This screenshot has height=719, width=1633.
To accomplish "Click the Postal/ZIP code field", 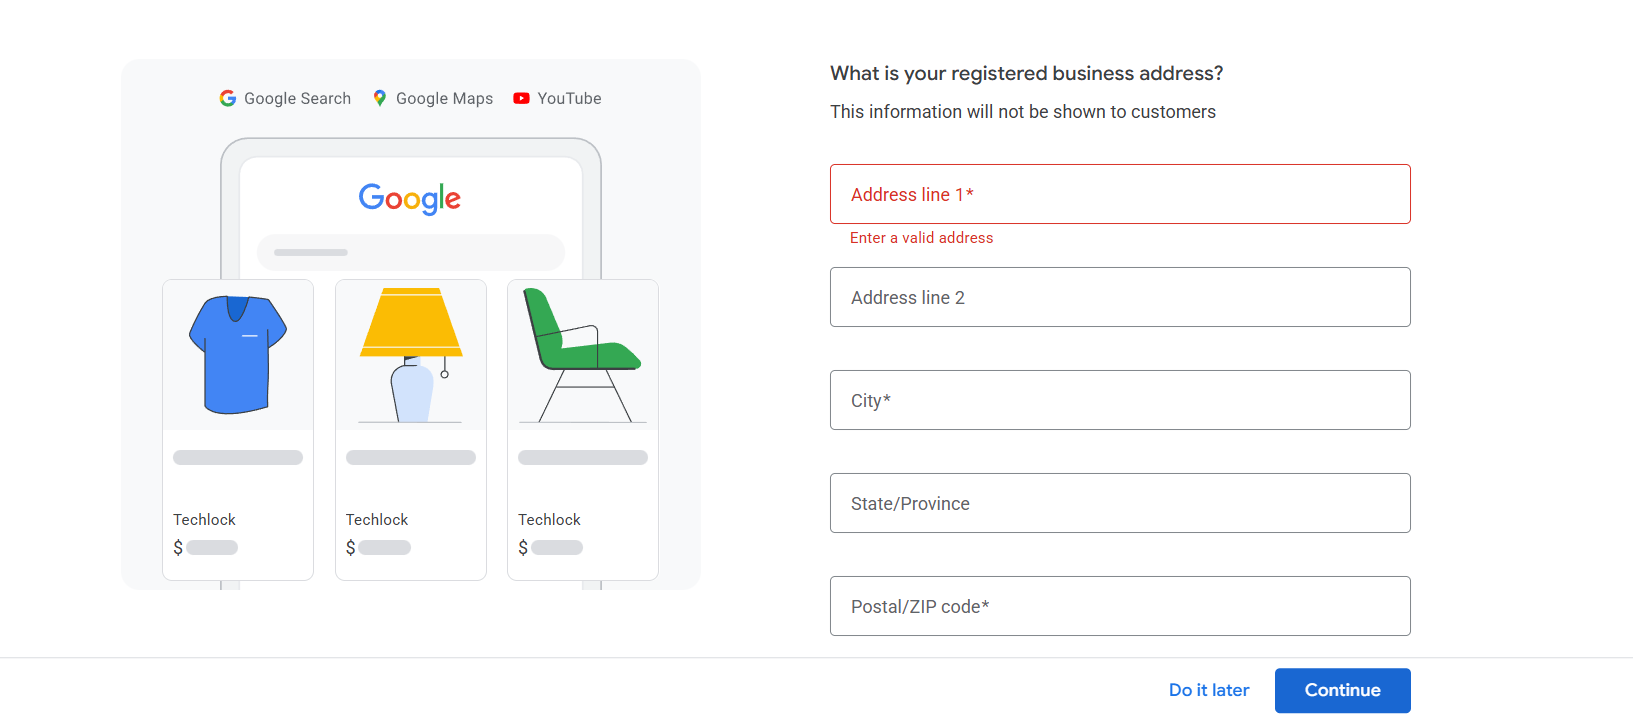I will (1120, 606).
